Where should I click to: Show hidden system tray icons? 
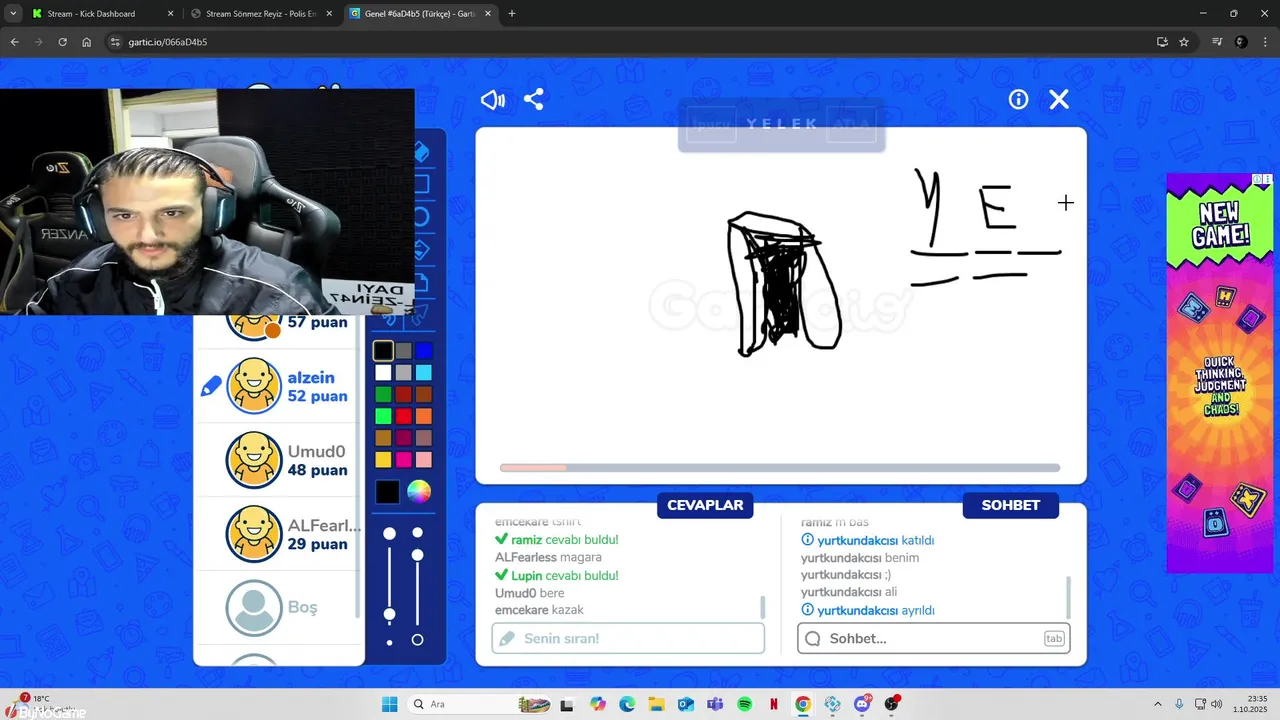click(1158, 704)
